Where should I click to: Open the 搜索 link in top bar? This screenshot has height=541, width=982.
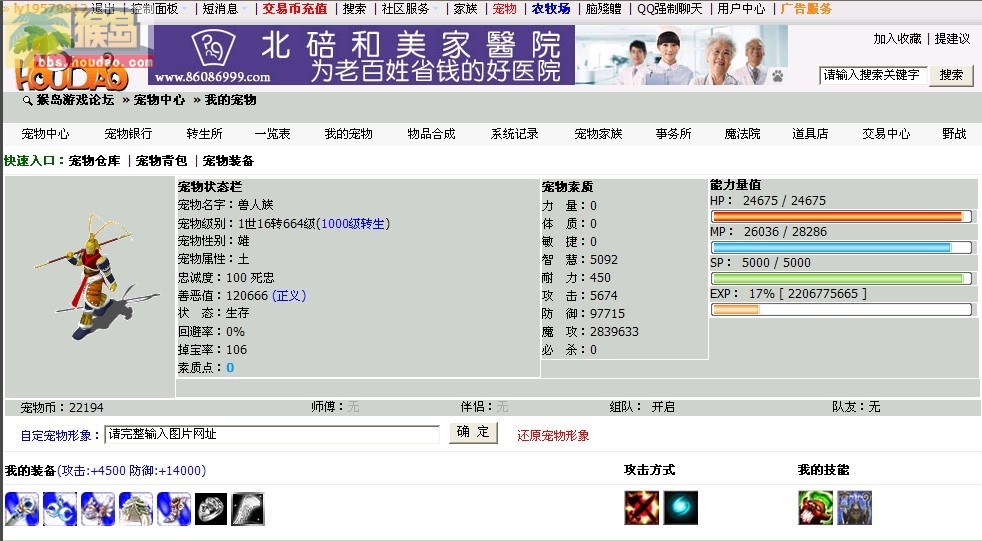[x=354, y=9]
